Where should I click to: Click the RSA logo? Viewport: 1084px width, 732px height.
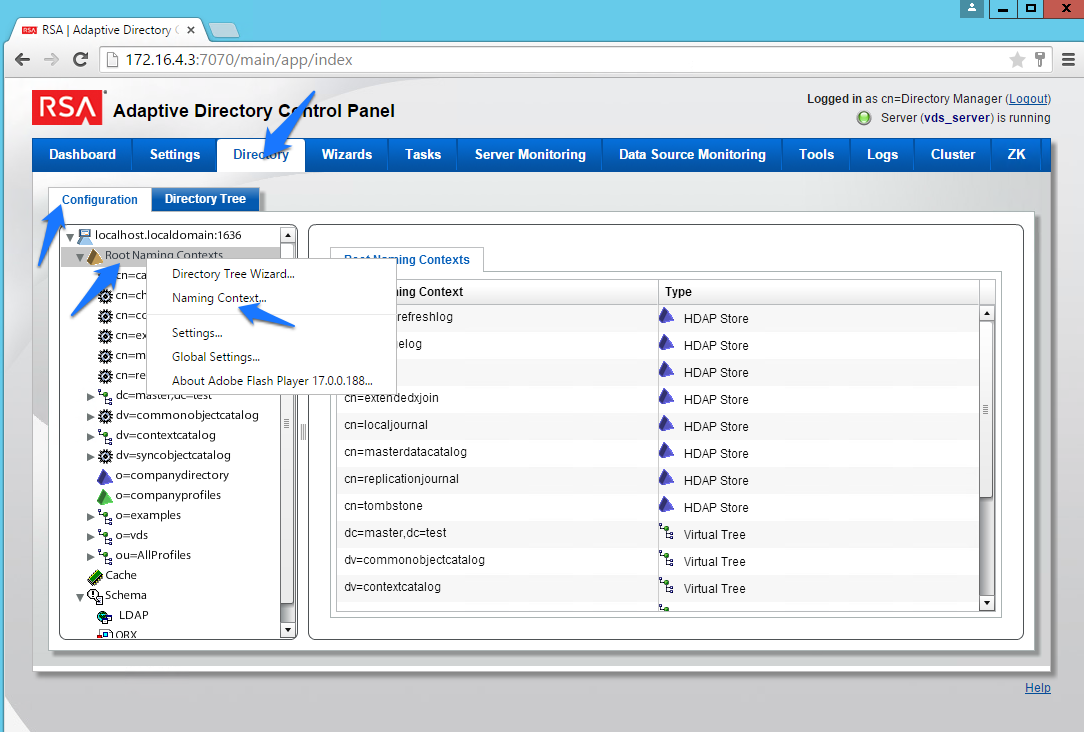coord(68,108)
